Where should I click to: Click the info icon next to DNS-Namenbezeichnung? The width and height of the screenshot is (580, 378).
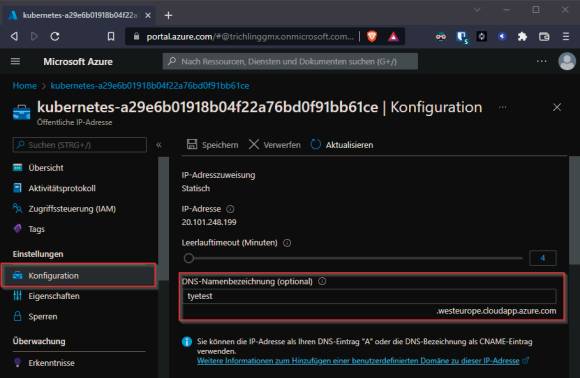(322, 281)
